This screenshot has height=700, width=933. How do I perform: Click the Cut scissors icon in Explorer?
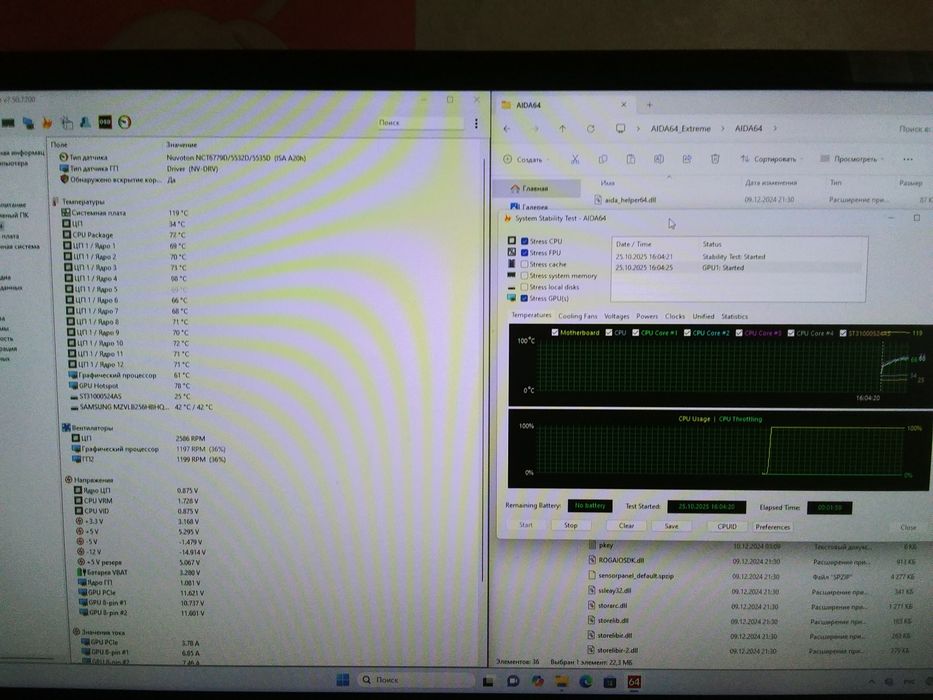575,159
